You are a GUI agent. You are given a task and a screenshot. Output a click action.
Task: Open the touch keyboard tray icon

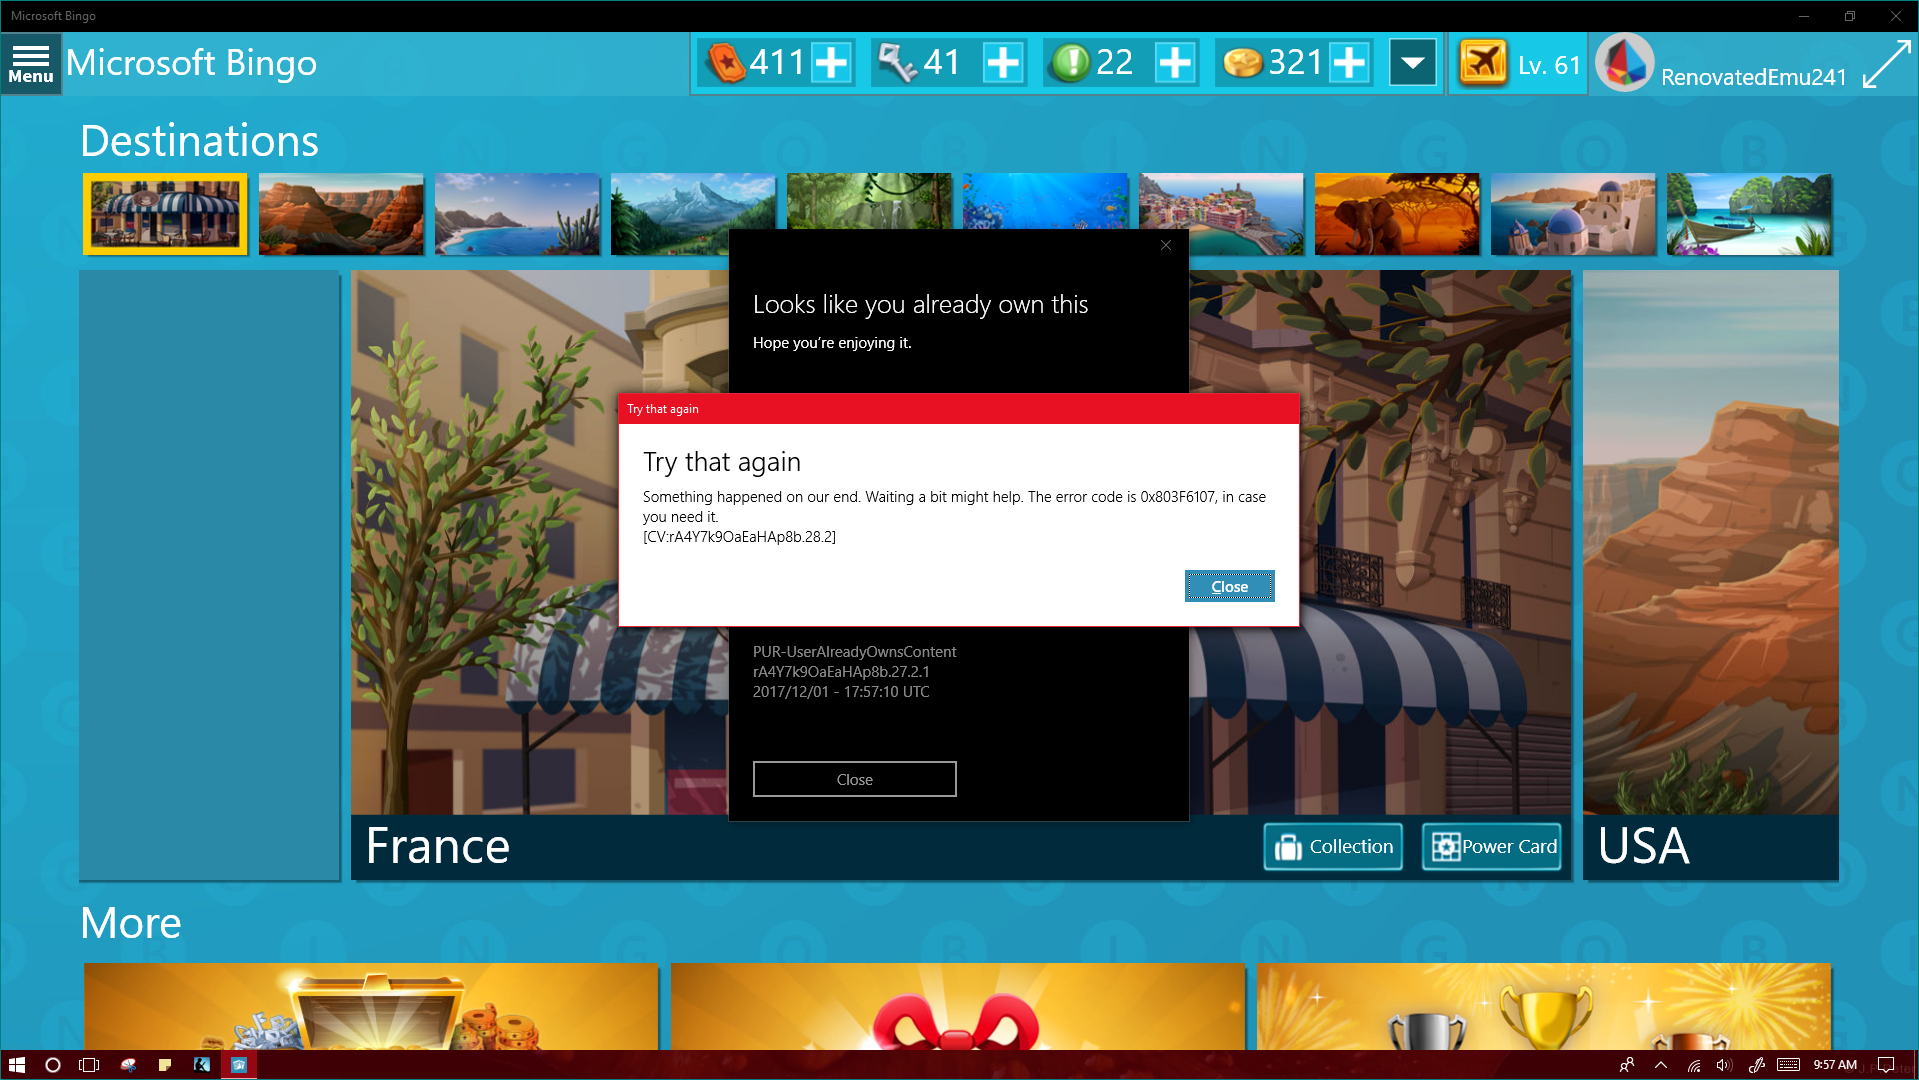point(1788,1065)
